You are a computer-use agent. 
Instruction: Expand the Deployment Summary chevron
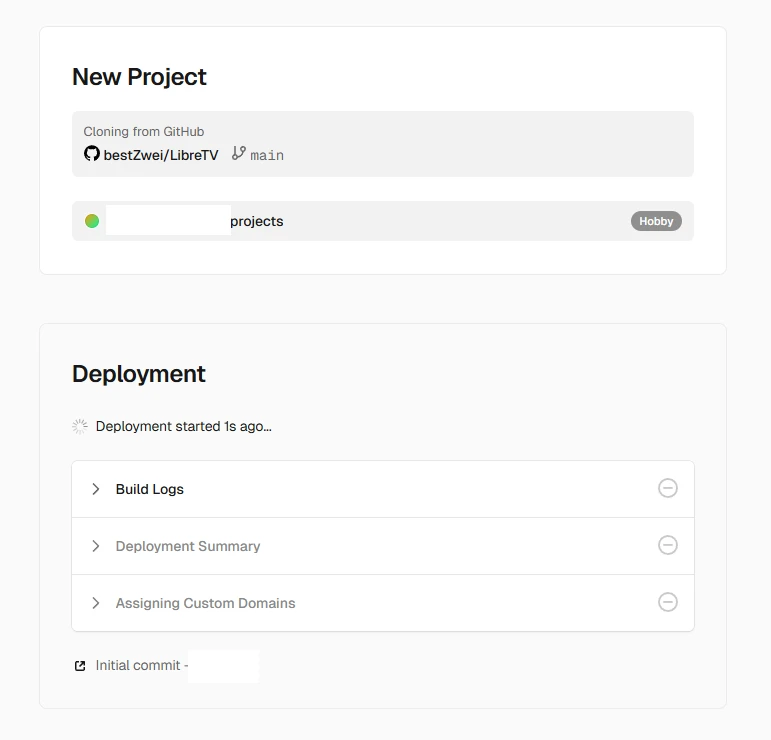[96, 546]
